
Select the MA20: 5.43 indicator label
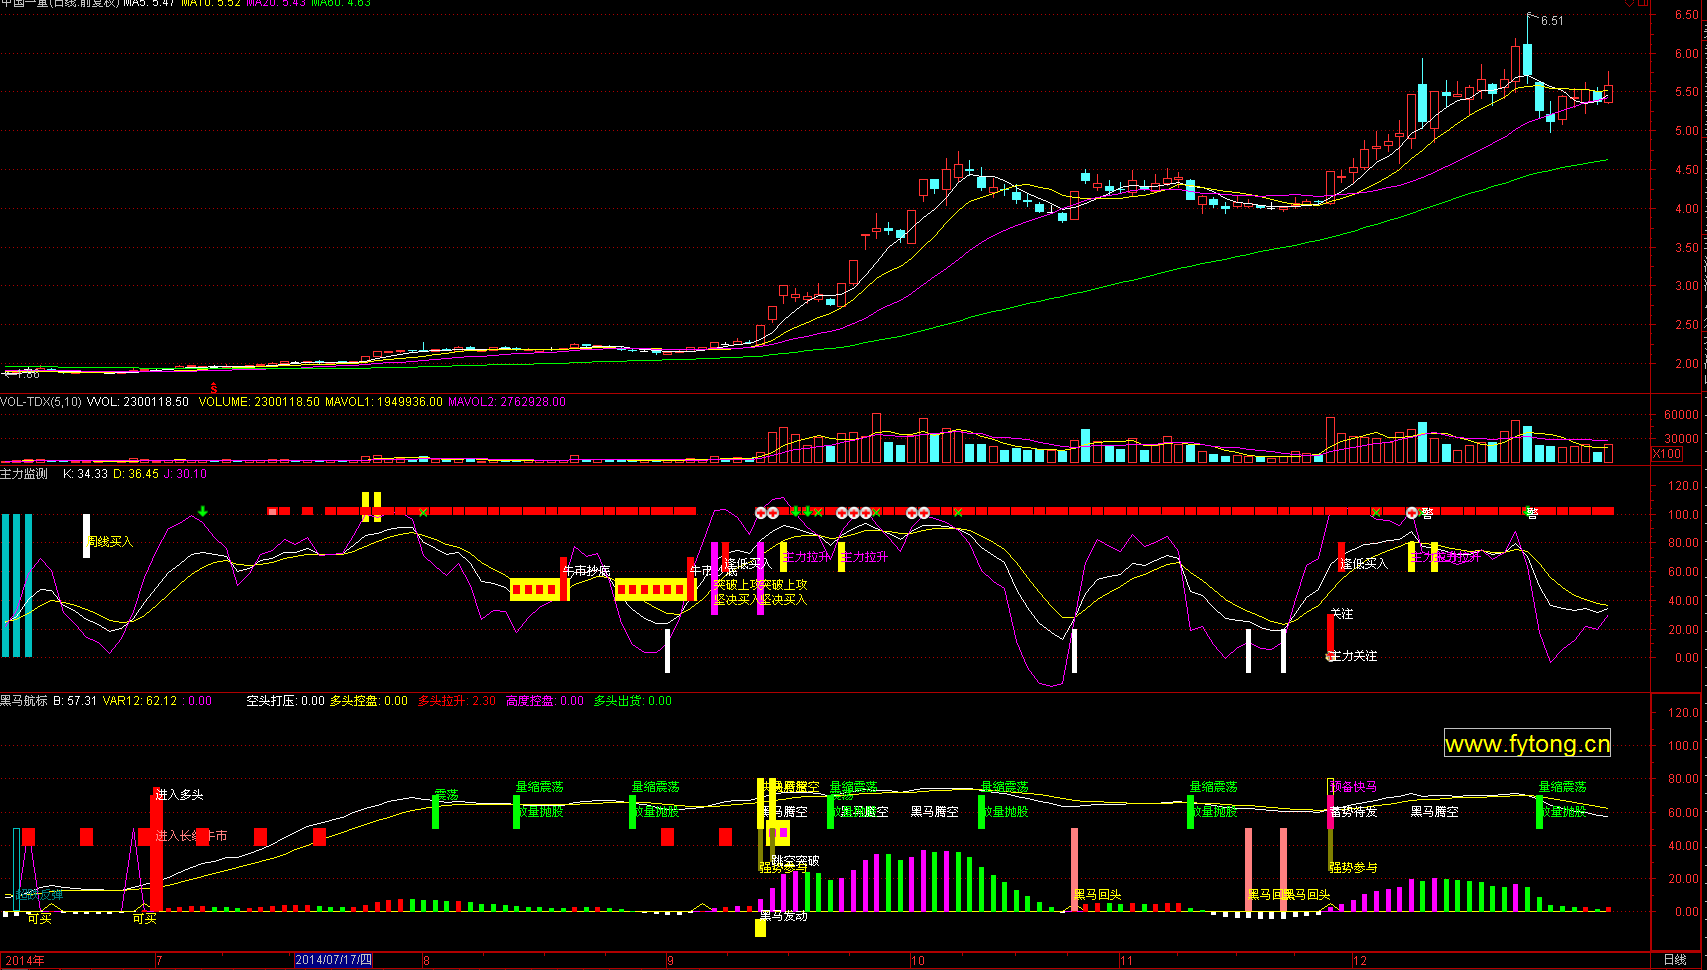coord(276,3)
